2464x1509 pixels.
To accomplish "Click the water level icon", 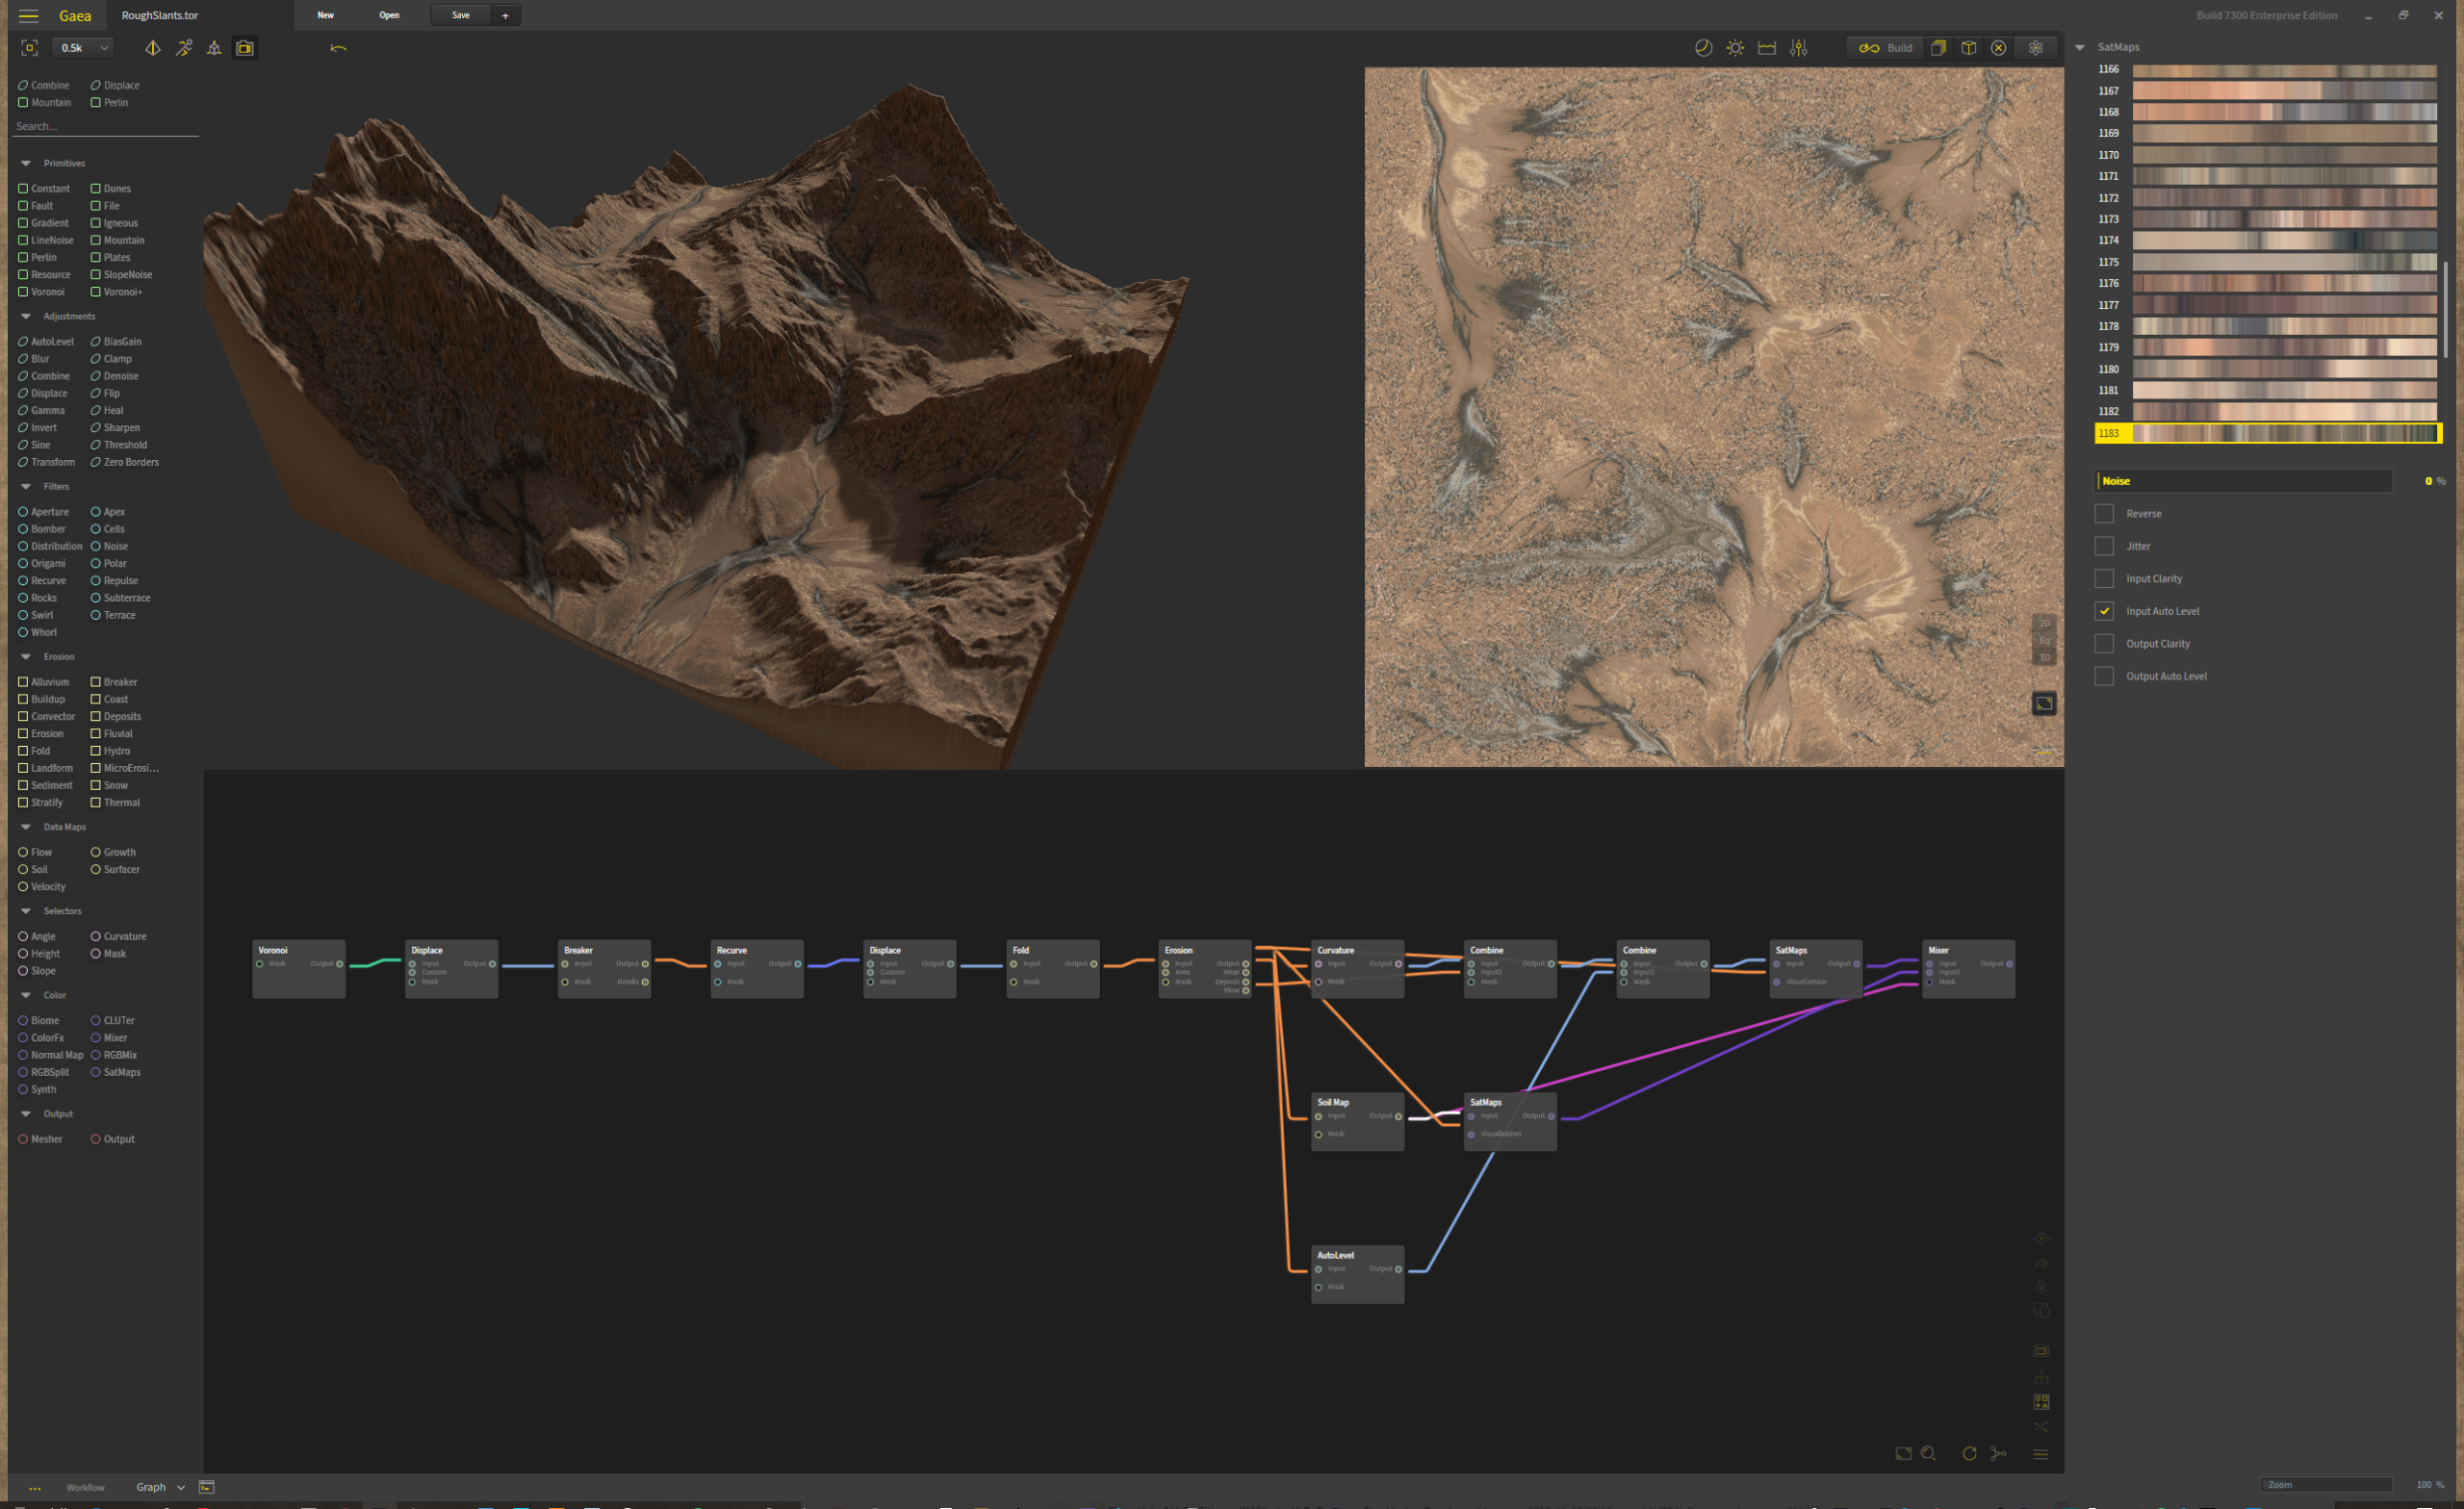I will click(1767, 48).
